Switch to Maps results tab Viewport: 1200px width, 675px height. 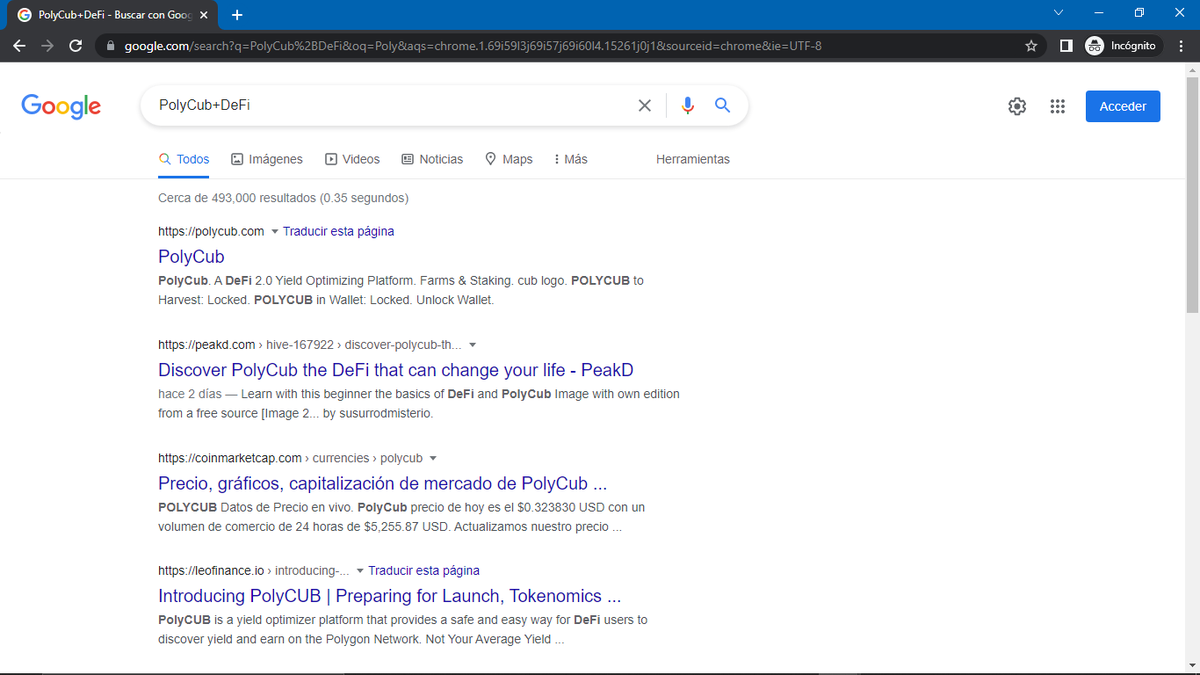tap(508, 159)
